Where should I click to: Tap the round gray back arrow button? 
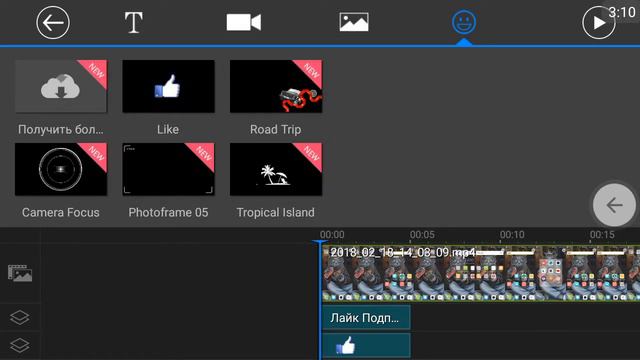(x=614, y=205)
